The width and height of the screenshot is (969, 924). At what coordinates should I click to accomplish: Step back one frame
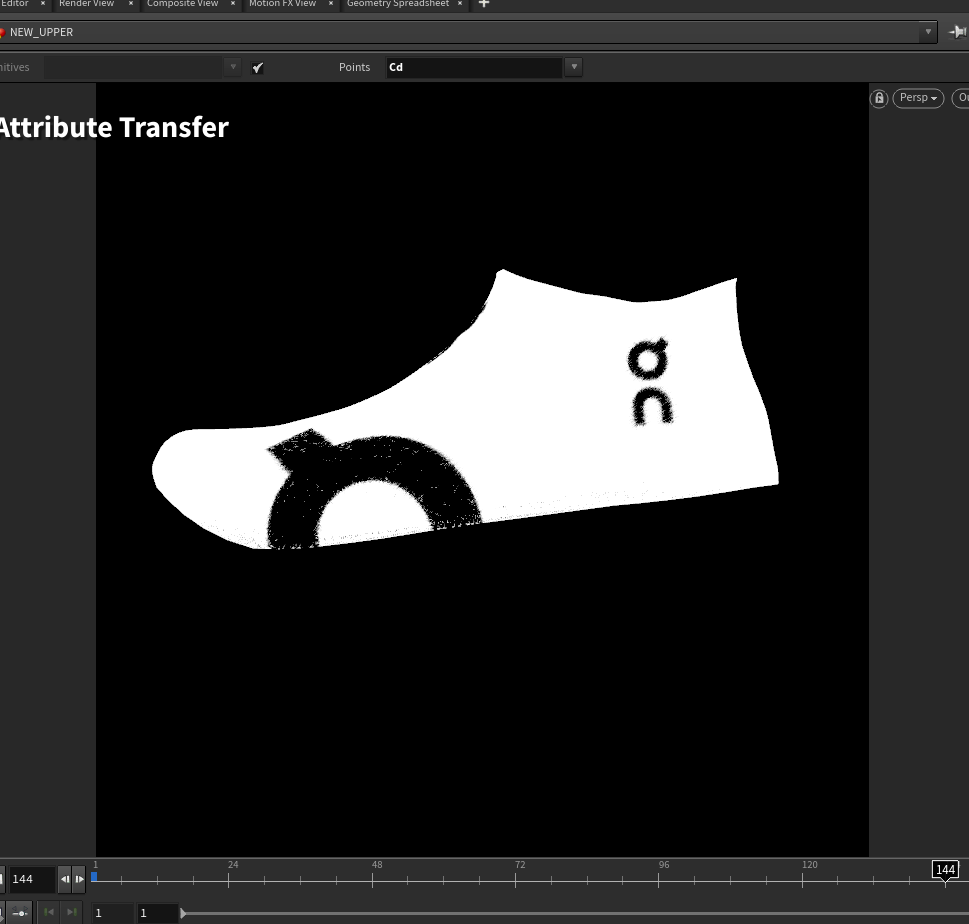pos(65,879)
